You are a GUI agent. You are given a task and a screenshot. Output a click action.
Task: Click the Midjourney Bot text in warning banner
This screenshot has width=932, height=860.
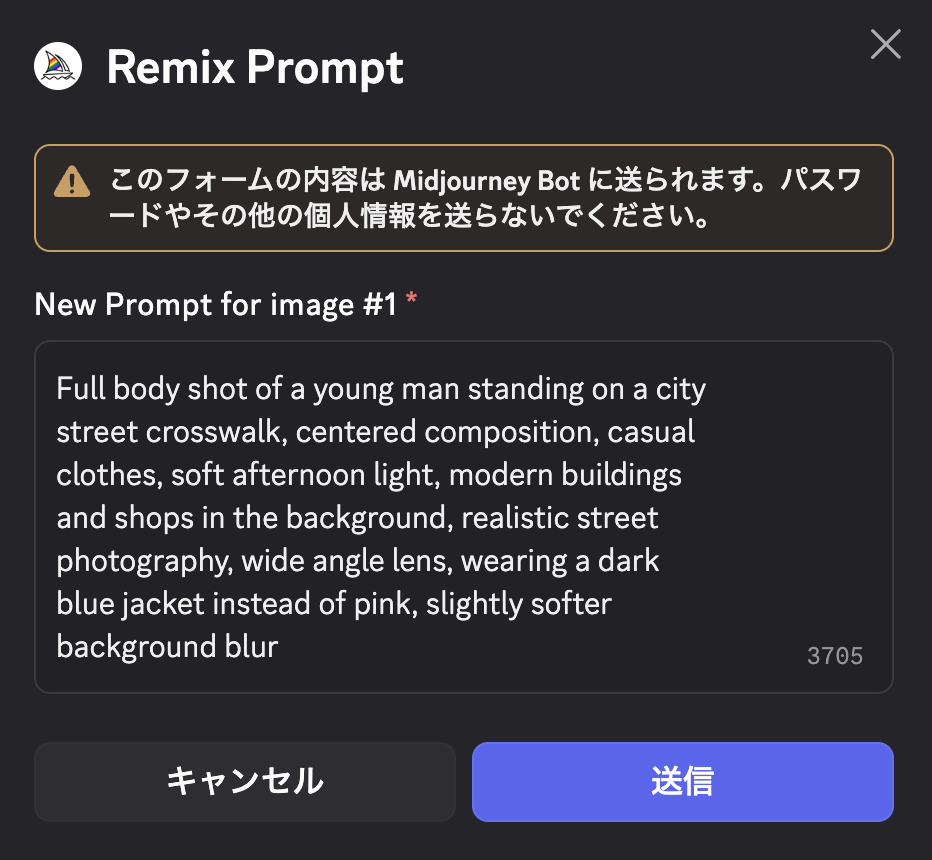click(486, 180)
